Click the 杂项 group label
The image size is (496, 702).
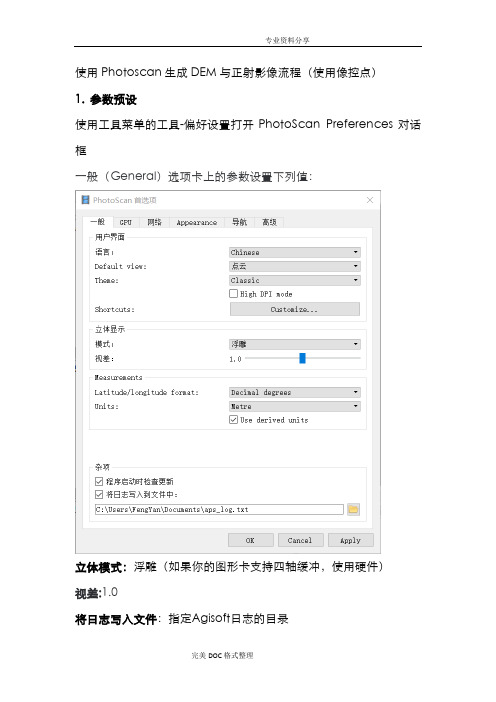click(x=102, y=467)
